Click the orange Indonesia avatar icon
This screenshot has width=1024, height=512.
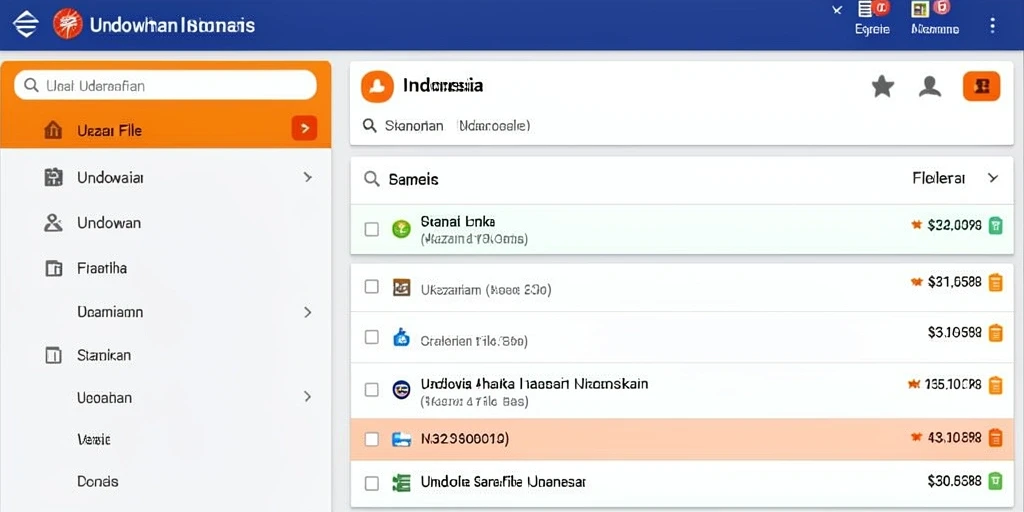click(x=377, y=87)
